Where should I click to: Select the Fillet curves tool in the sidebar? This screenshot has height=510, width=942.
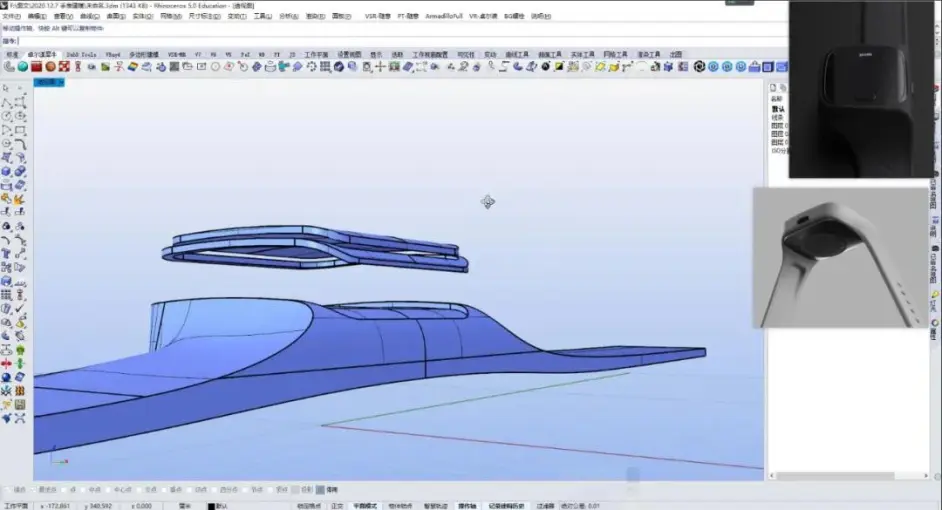point(20,144)
